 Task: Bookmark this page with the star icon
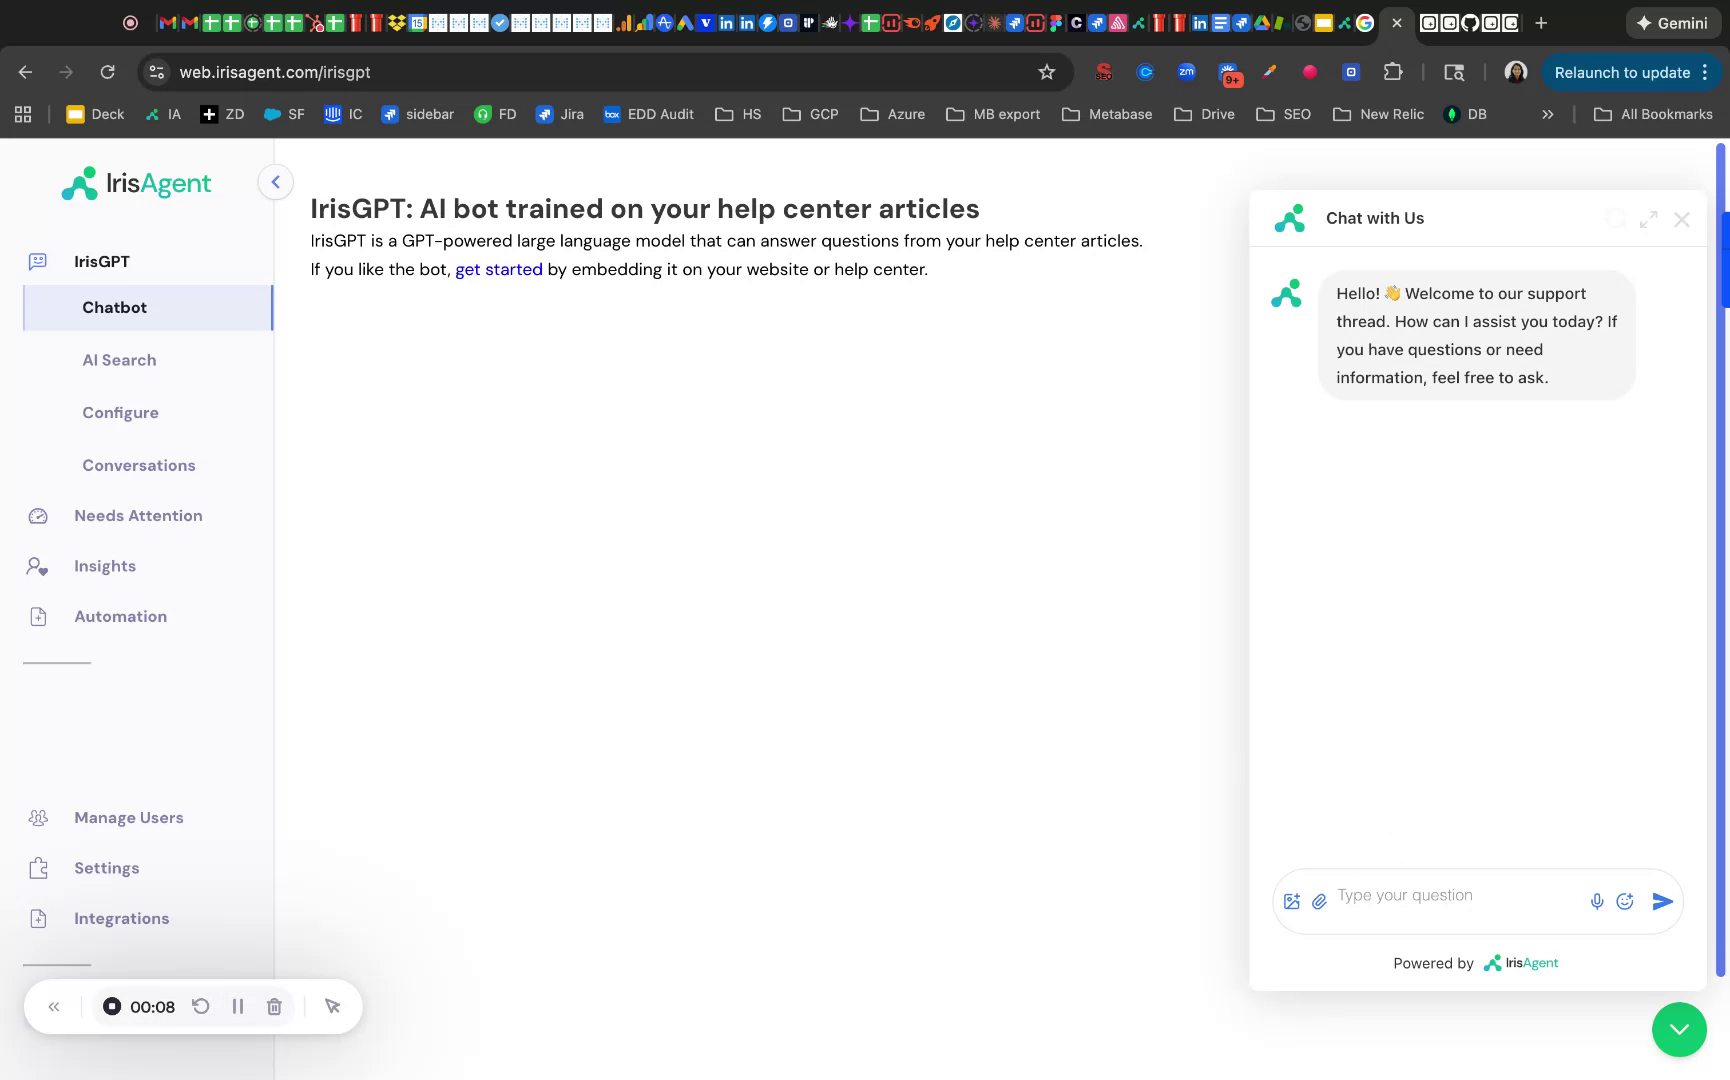click(x=1047, y=72)
